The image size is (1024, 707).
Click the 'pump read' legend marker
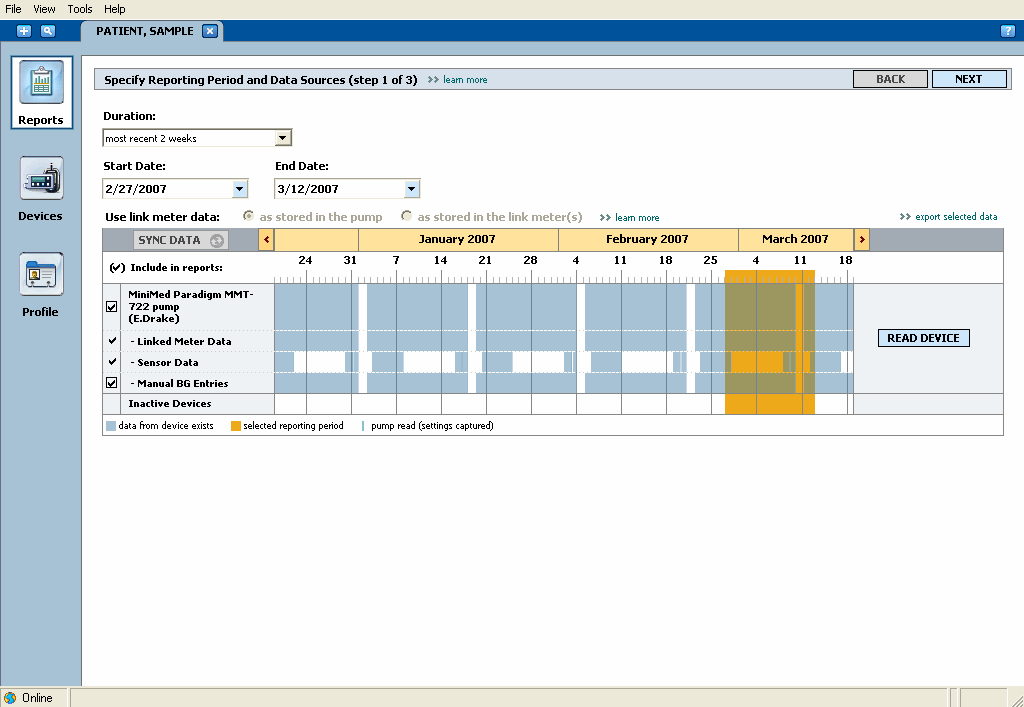[x=362, y=426]
